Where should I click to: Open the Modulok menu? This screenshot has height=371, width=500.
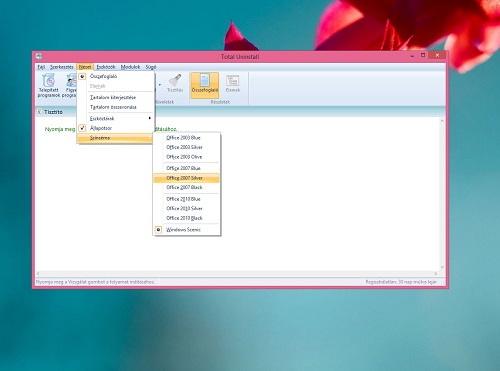130,67
